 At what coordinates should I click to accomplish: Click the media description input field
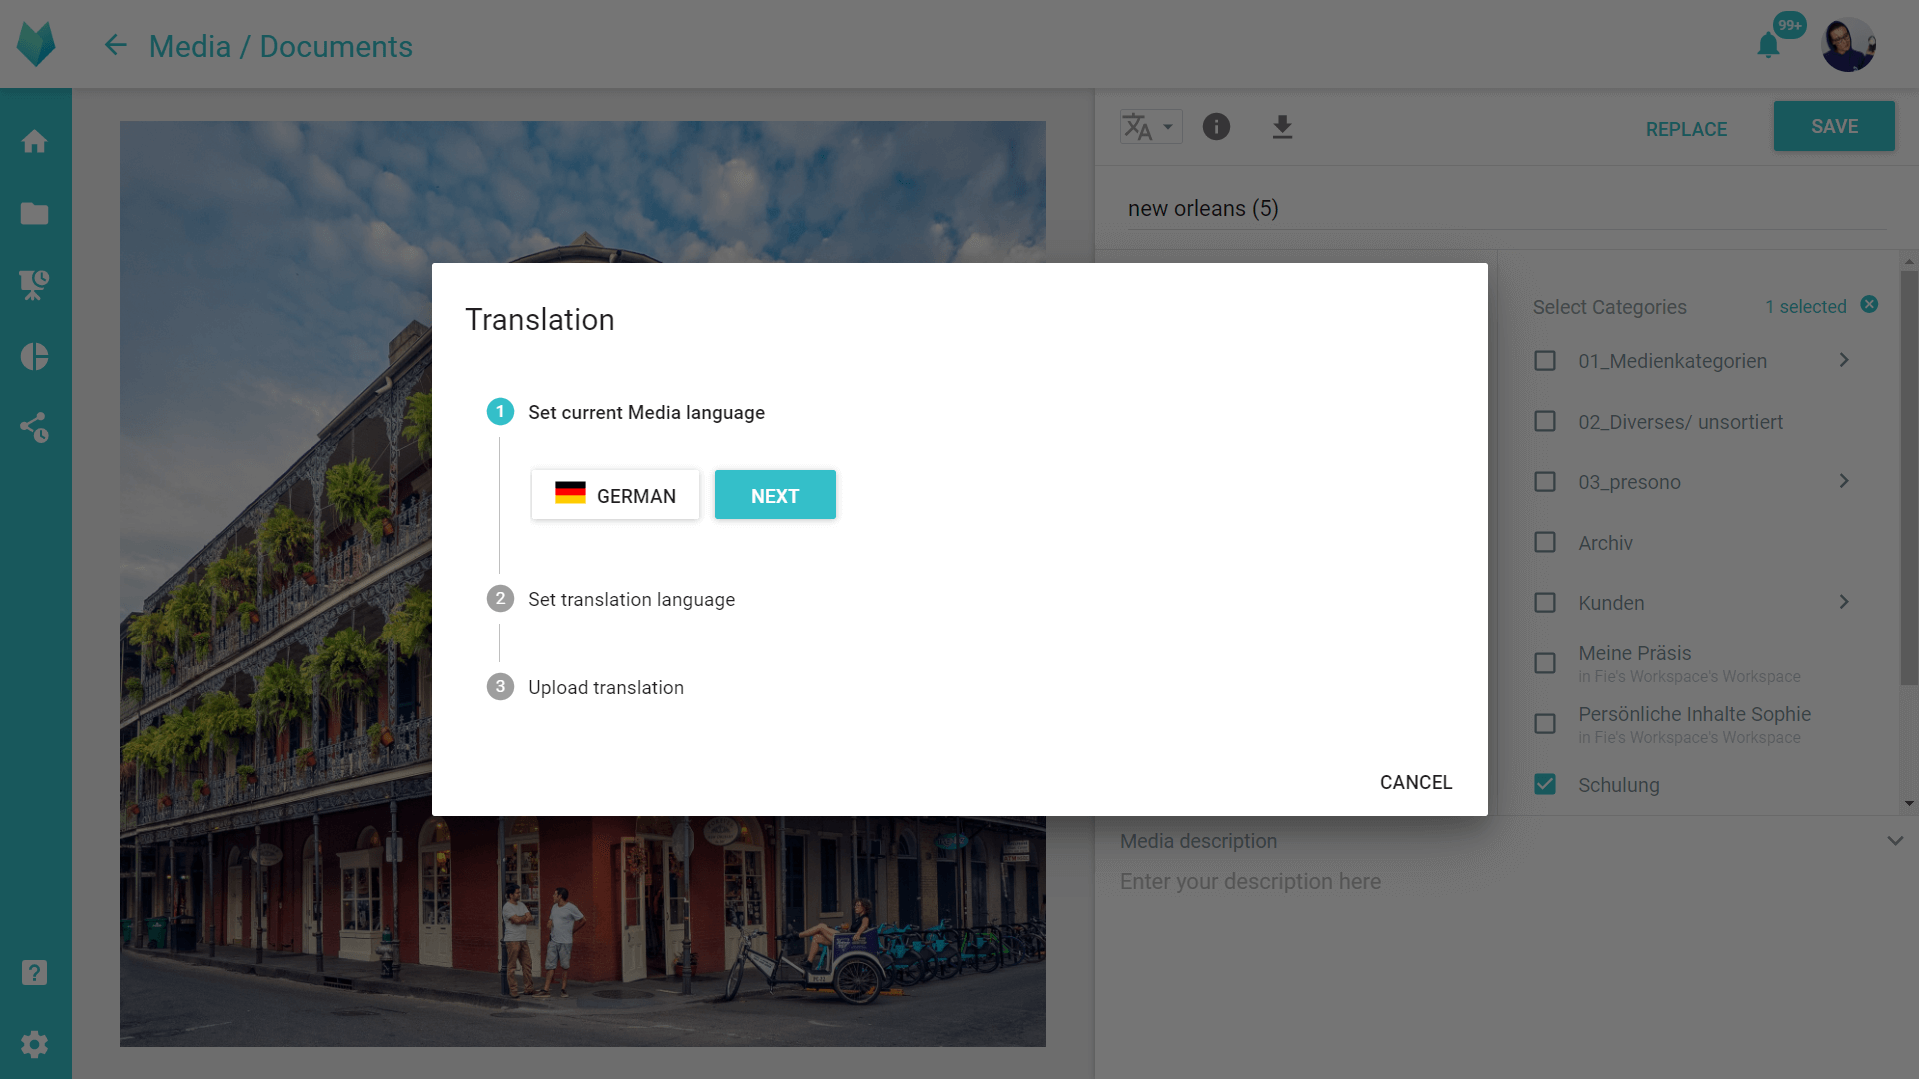click(x=1507, y=881)
